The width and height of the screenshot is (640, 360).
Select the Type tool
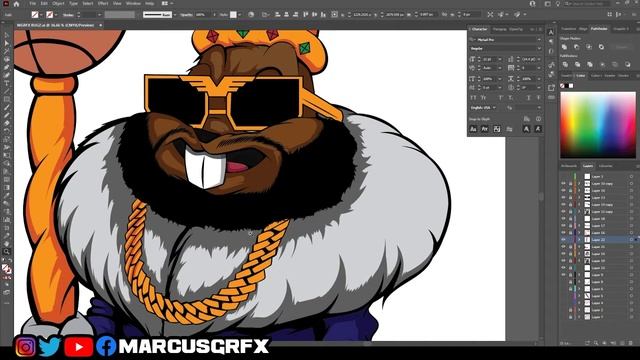[x=7, y=83]
